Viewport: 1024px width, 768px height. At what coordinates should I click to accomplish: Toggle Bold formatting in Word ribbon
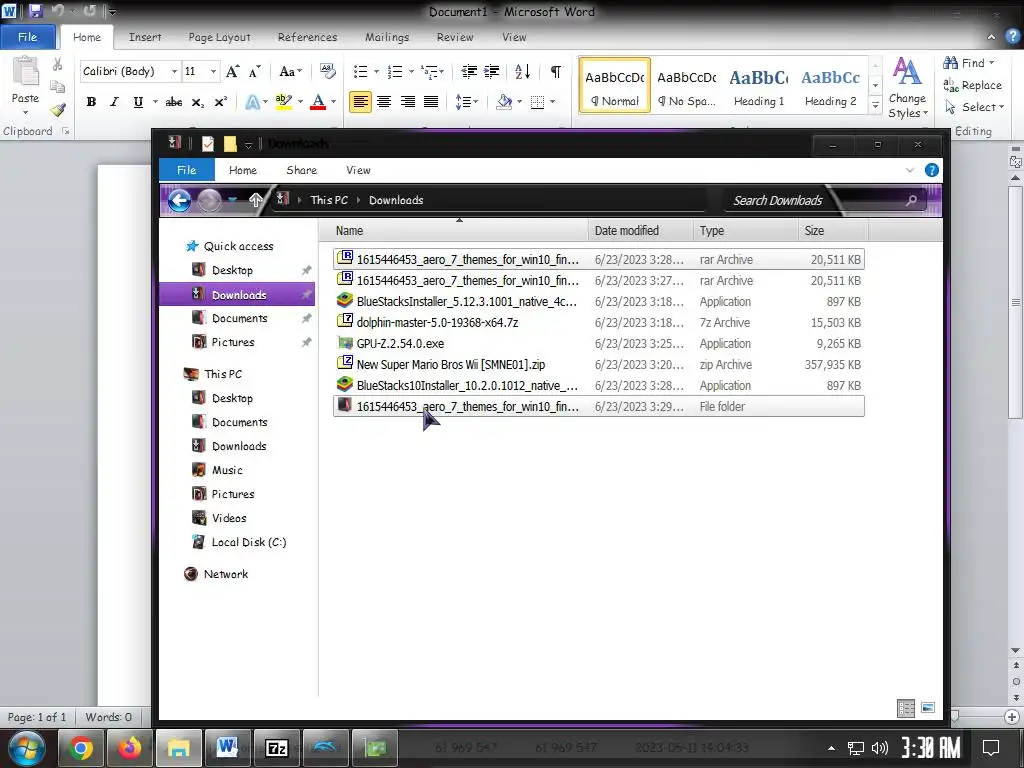[x=91, y=102]
